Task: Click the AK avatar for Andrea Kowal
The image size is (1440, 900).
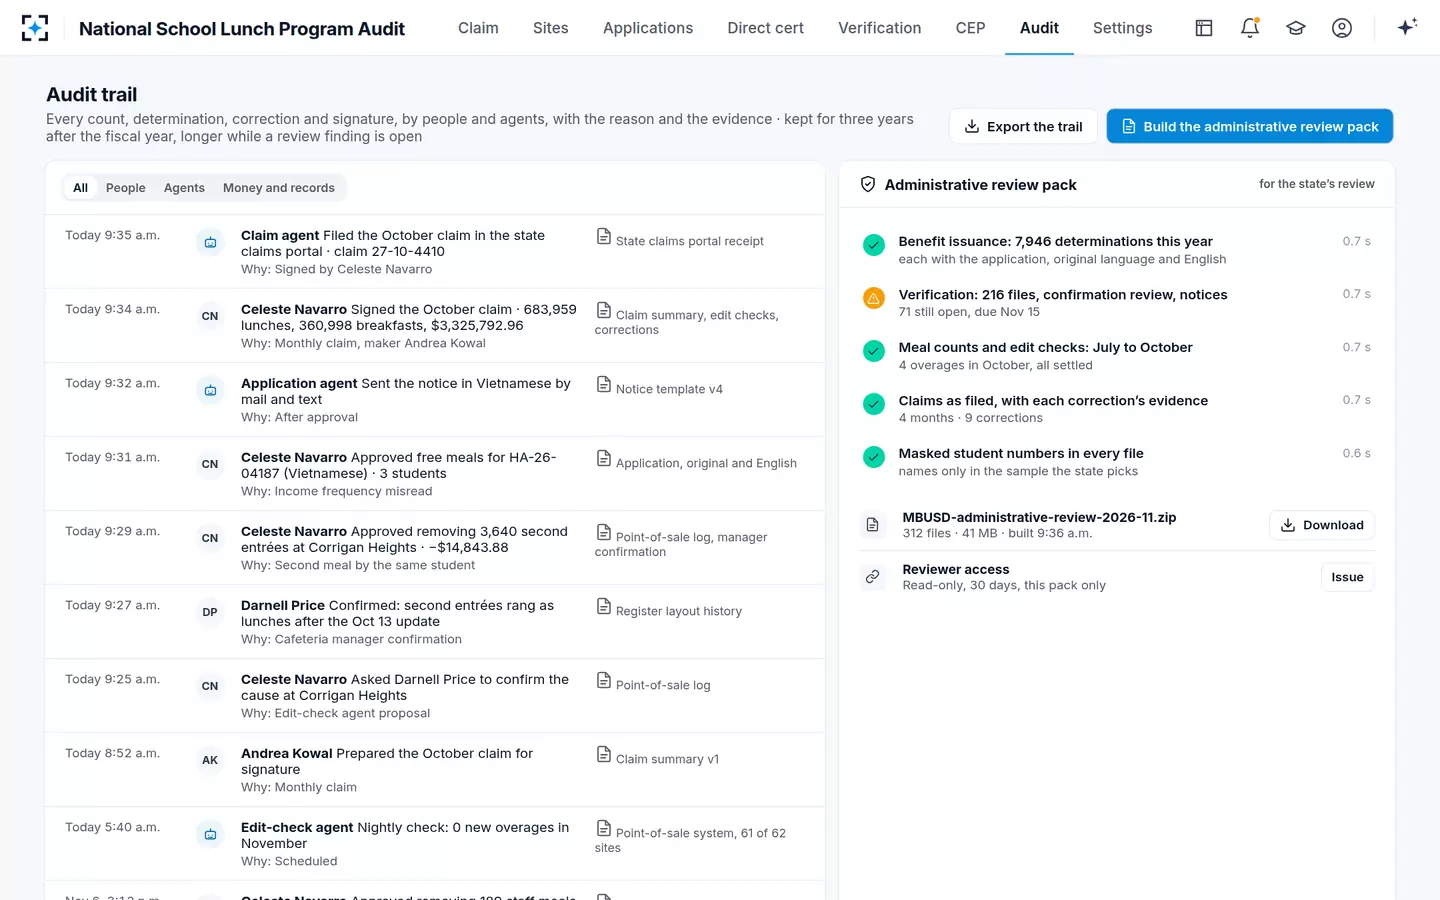Action: point(210,760)
